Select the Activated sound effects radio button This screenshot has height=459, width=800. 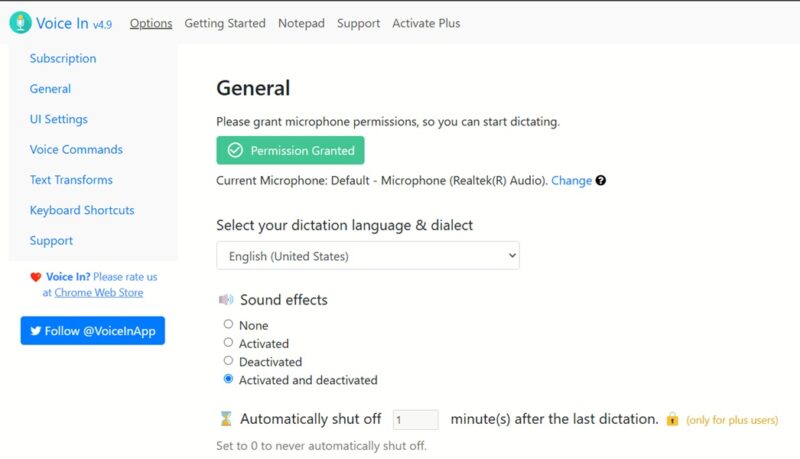pyautogui.click(x=228, y=342)
